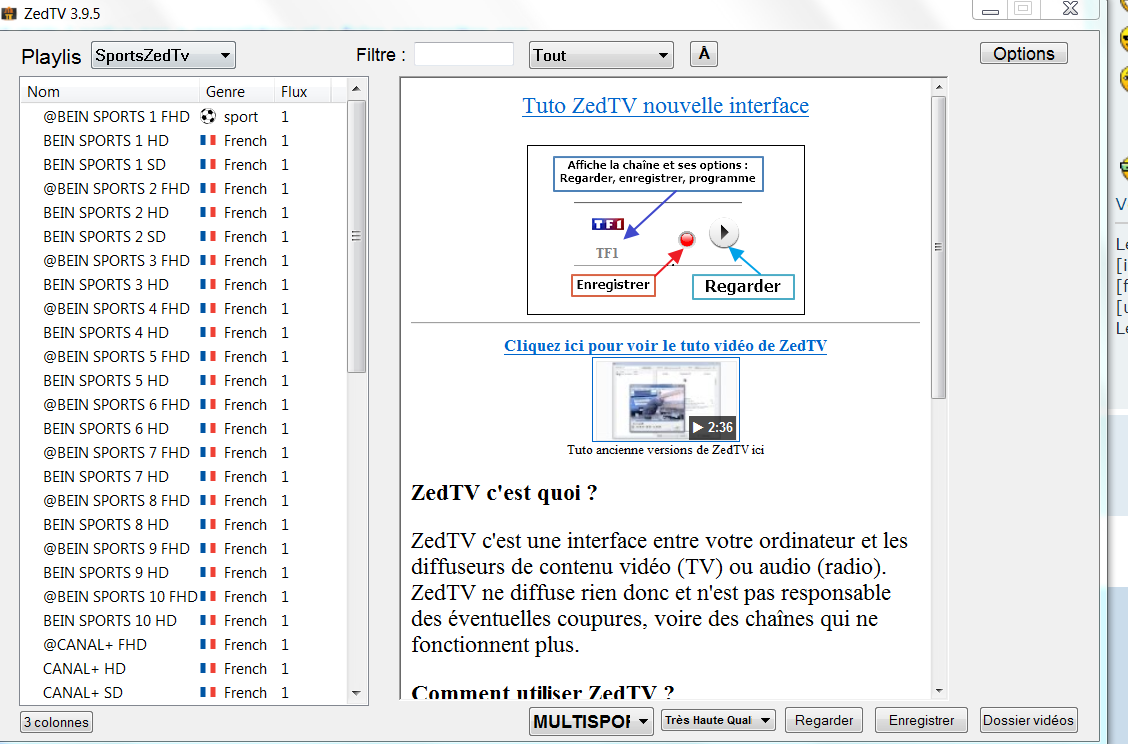
Task: Click the channel list scroll down arrow
Action: (357, 693)
